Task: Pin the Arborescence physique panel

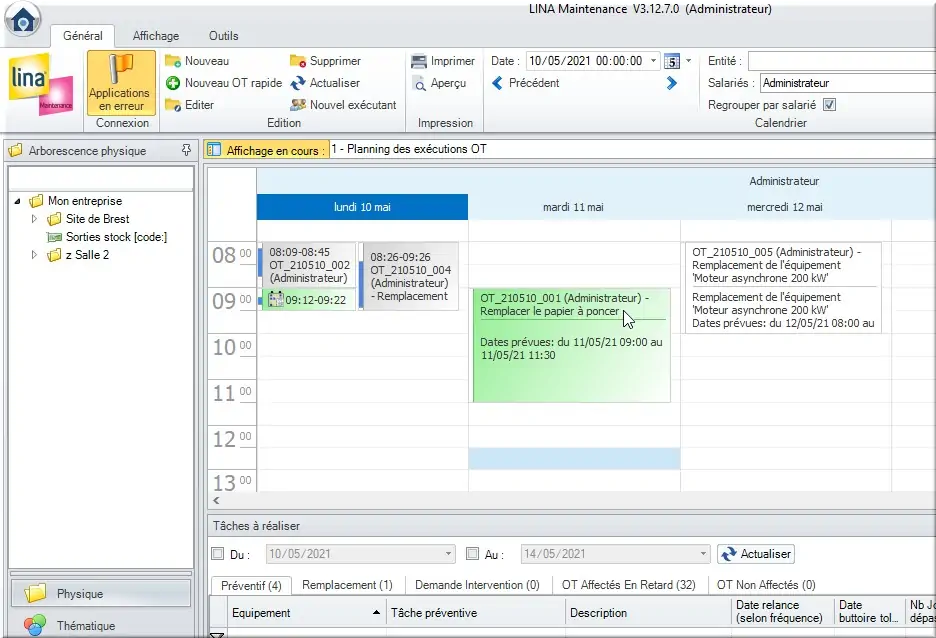Action: click(x=186, y=150)
